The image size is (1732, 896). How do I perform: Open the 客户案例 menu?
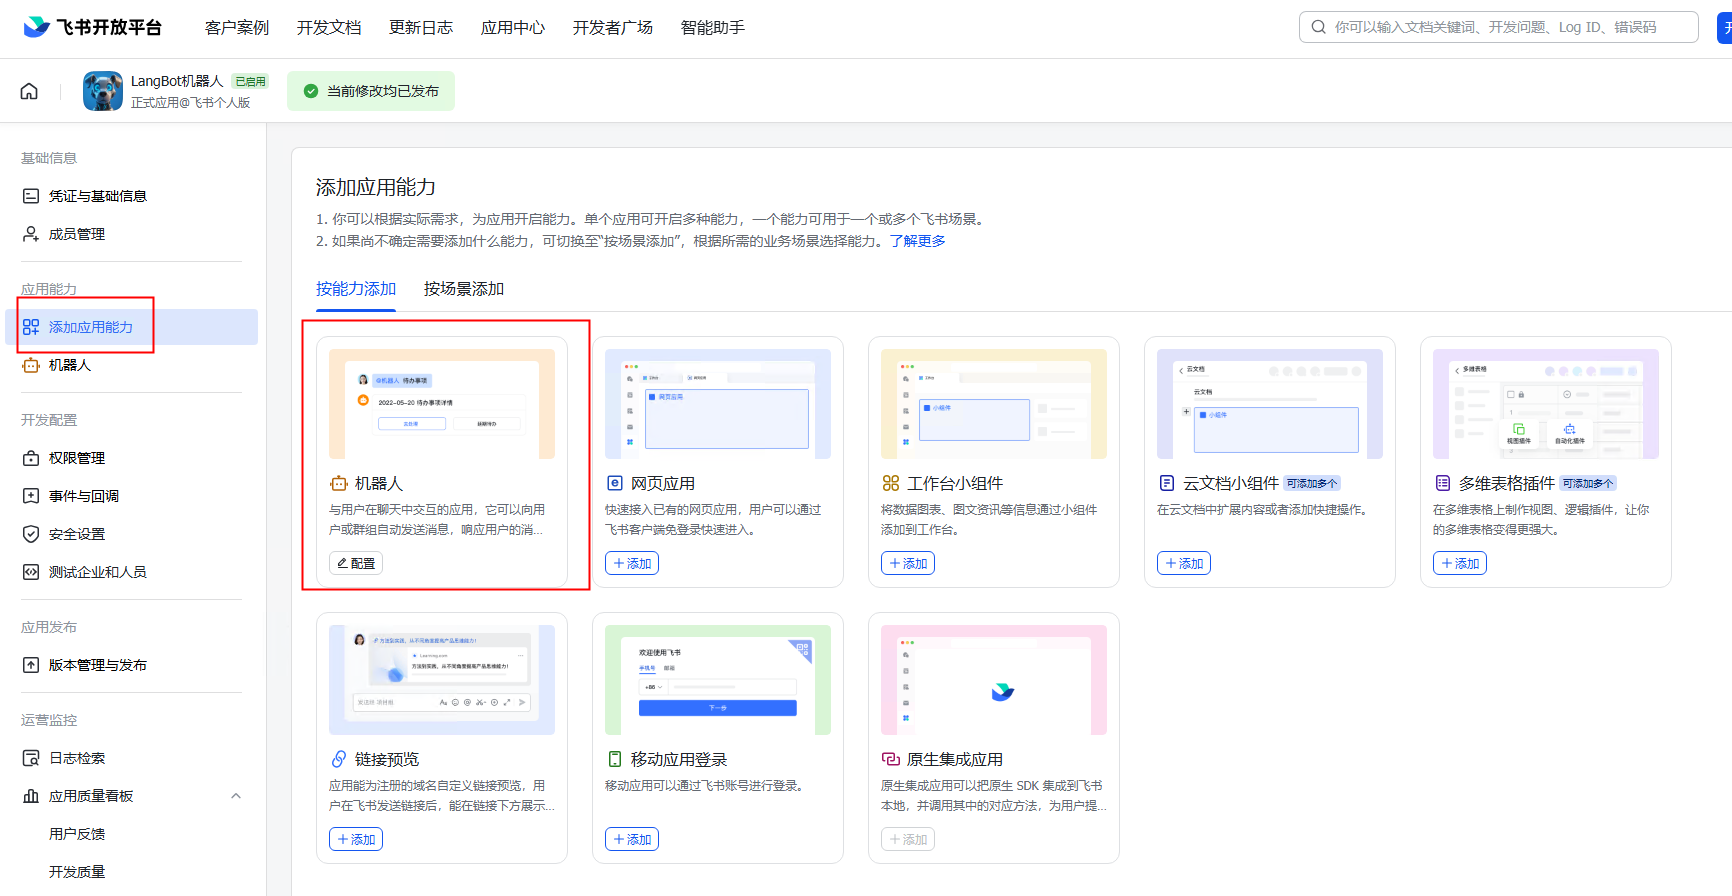tap(237, 28)
